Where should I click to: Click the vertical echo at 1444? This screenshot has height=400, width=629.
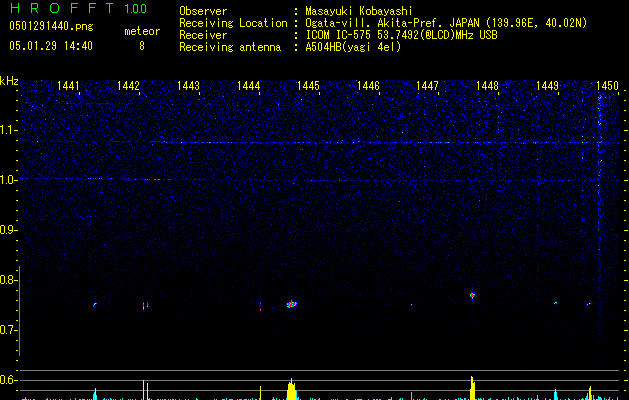260,307
